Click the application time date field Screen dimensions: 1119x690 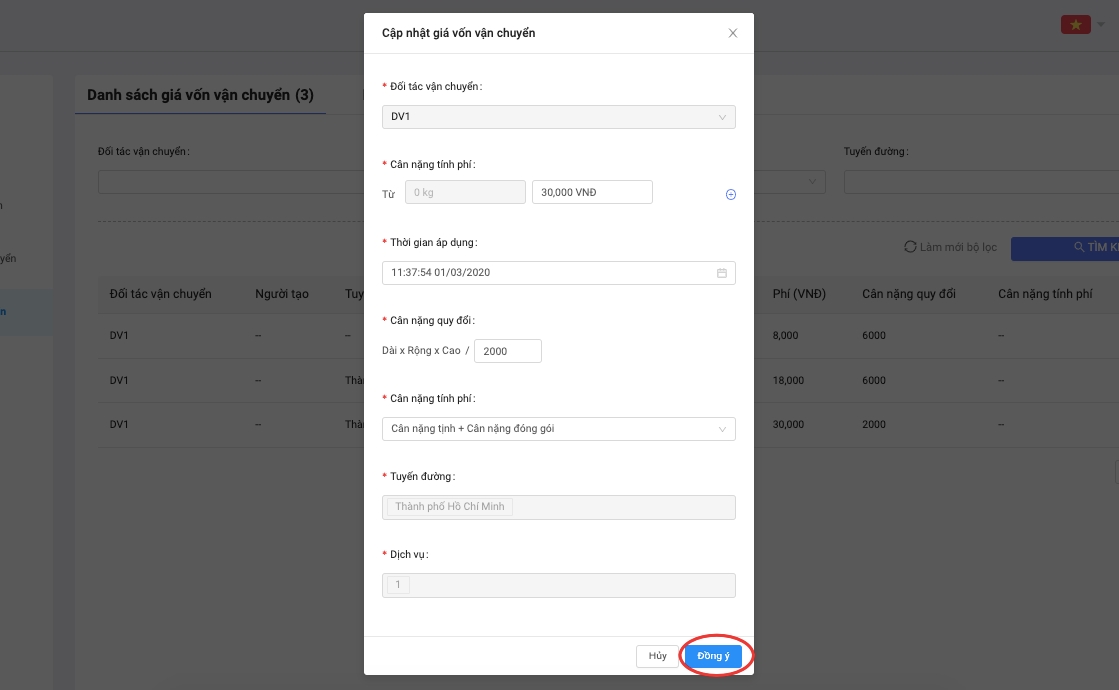coord(548,273)
